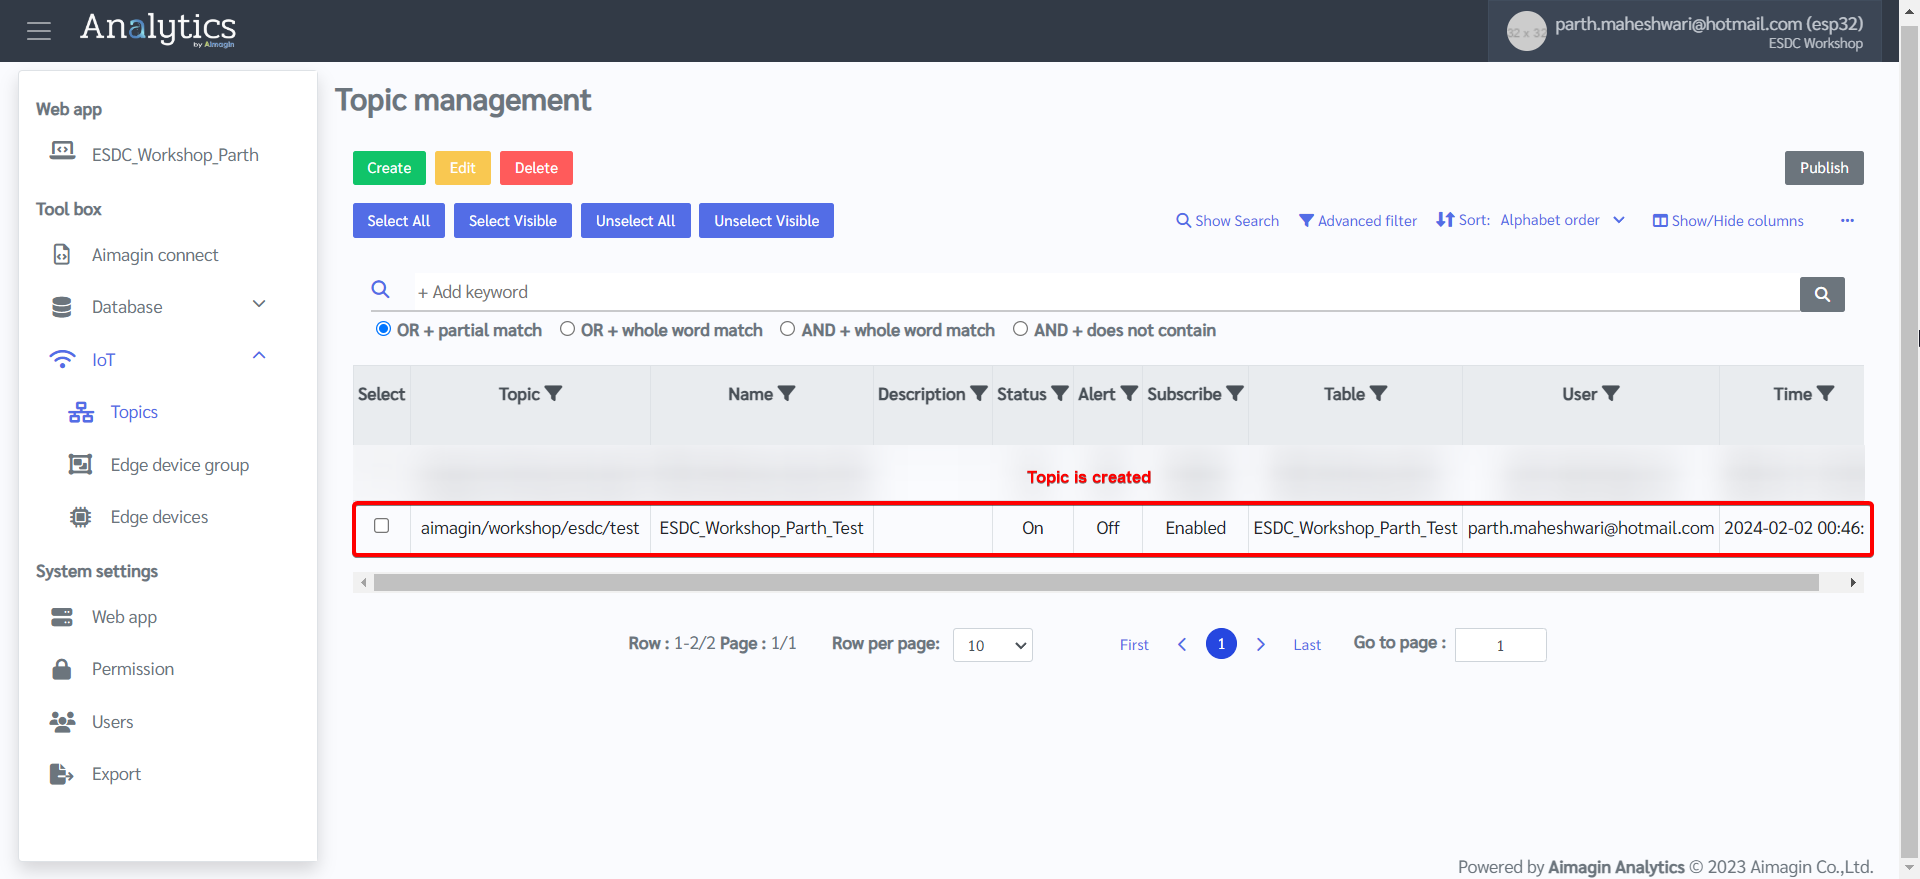Viewport: 1920px width, 879px height.
Task: Click the Go to page input
Action: click(x=1500, y=645)
